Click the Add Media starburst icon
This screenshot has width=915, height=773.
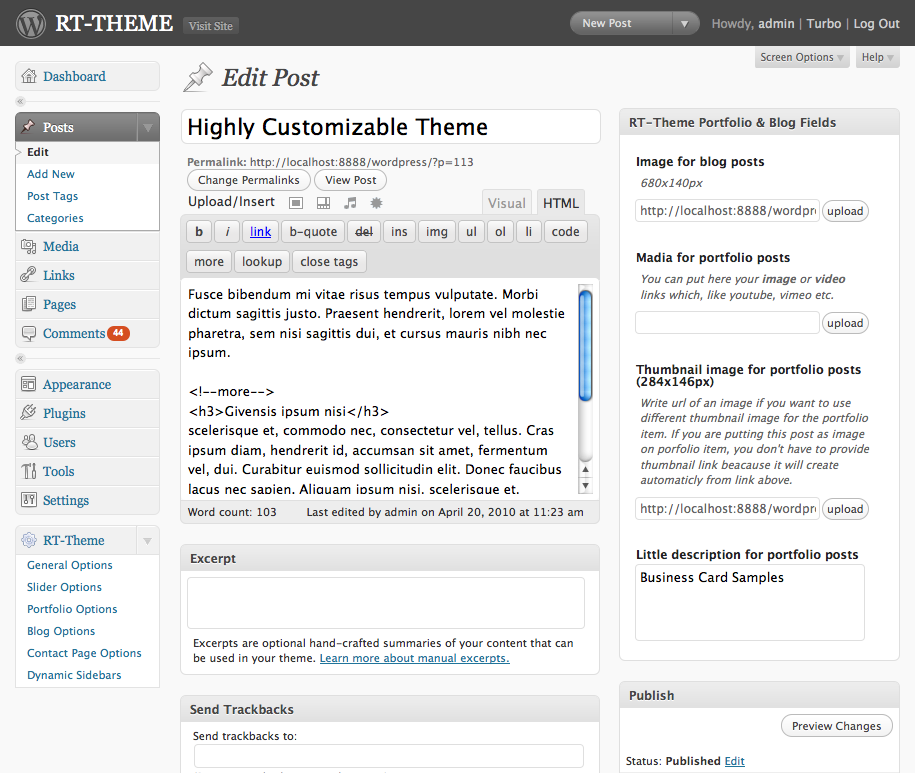[376, 203]
